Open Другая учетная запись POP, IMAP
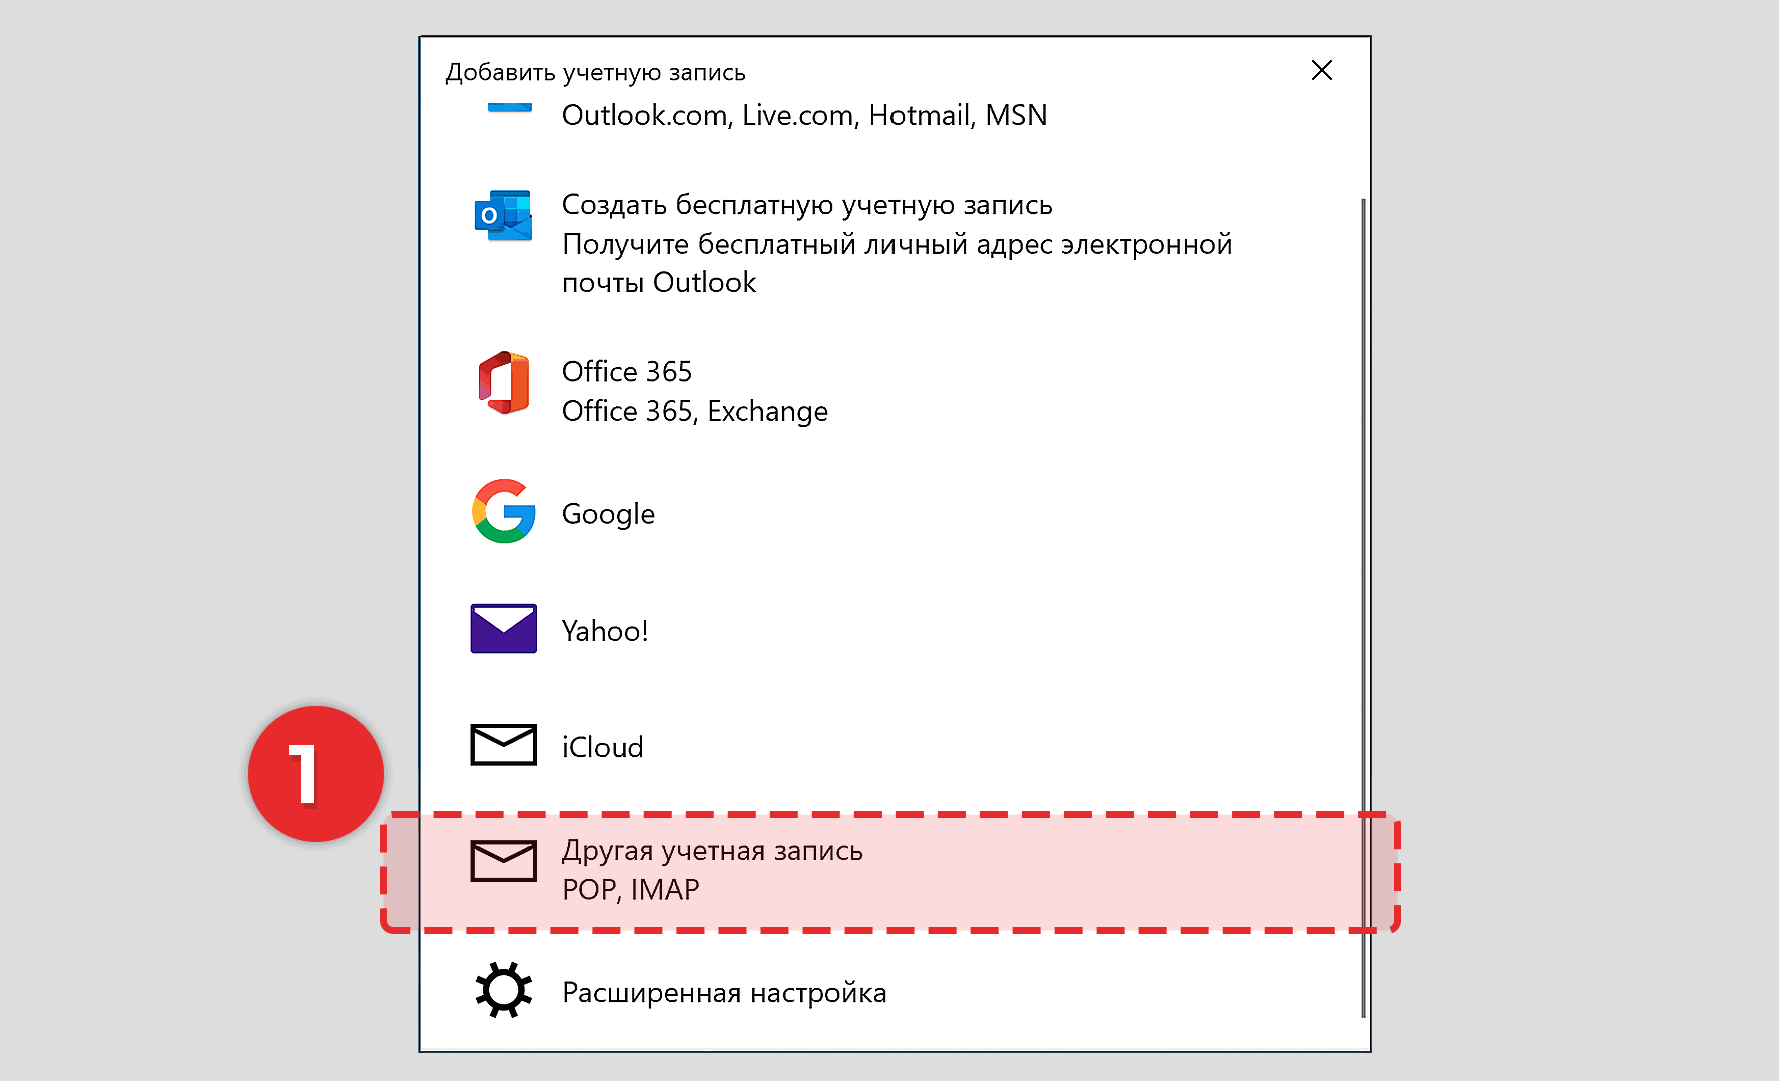Viewport: 1779px width, 1081px height. point(890,871)
